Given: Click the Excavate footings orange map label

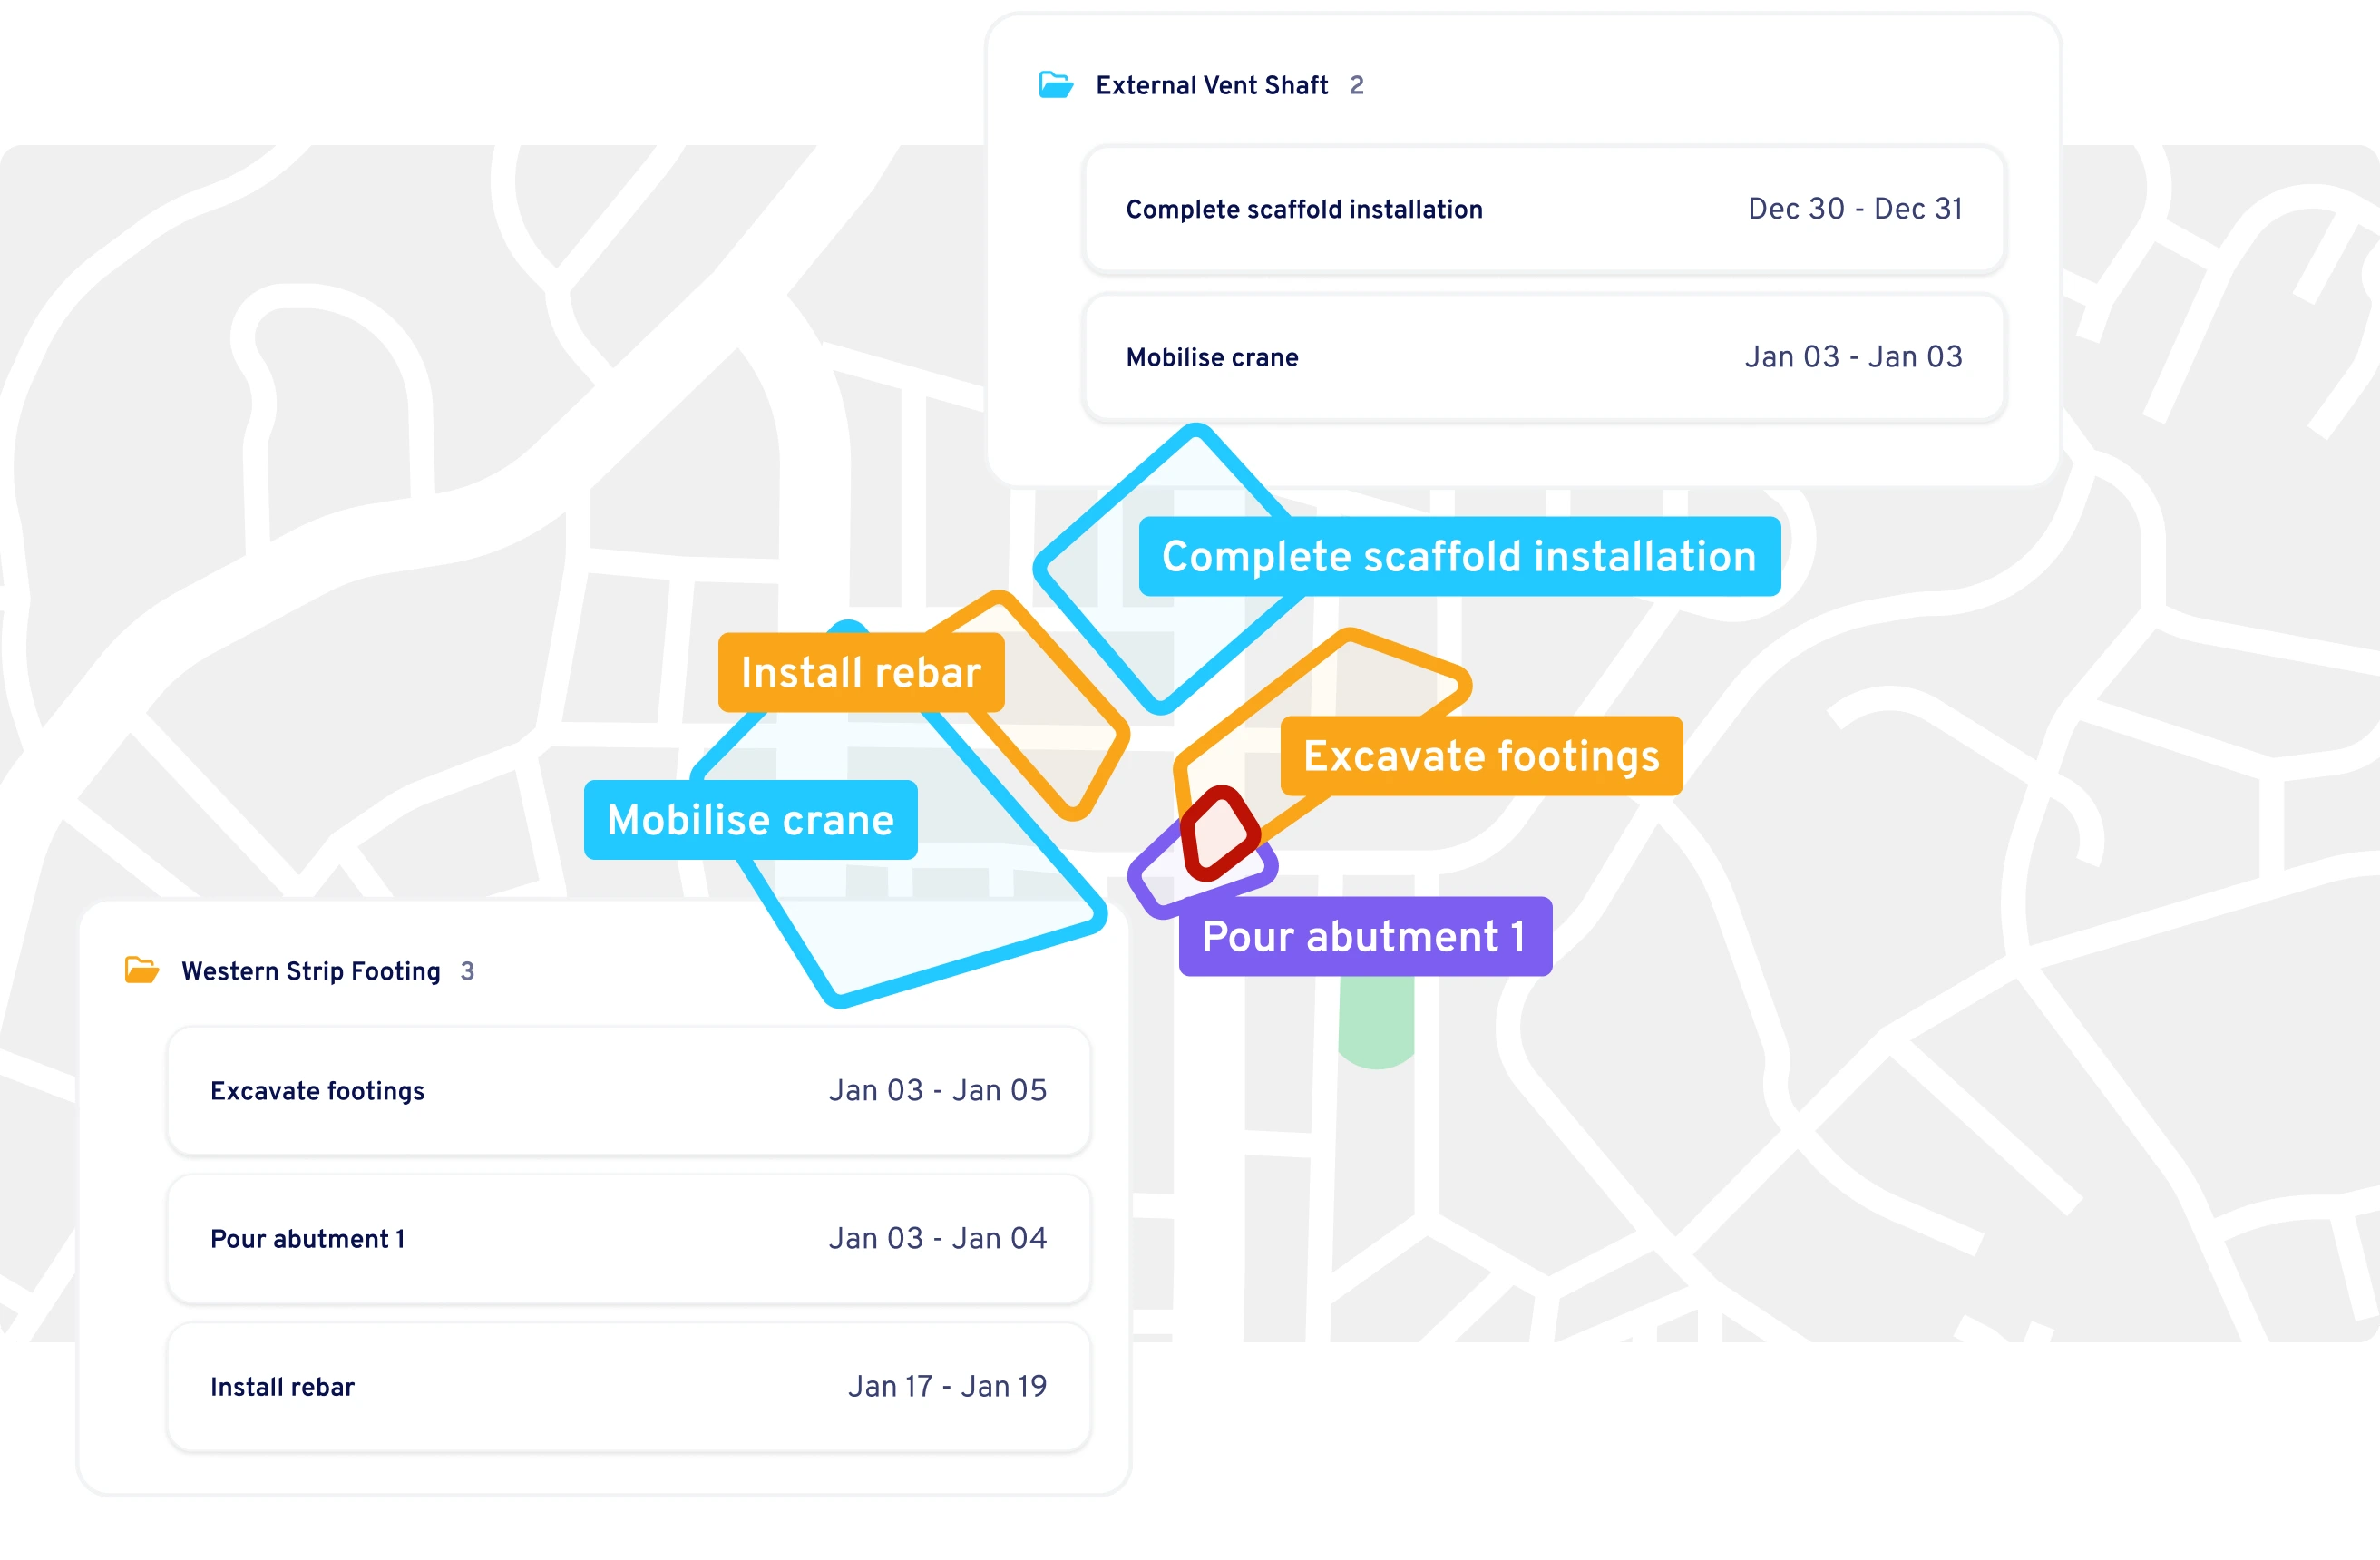Looking at the screenshot, I should 1481,756.
